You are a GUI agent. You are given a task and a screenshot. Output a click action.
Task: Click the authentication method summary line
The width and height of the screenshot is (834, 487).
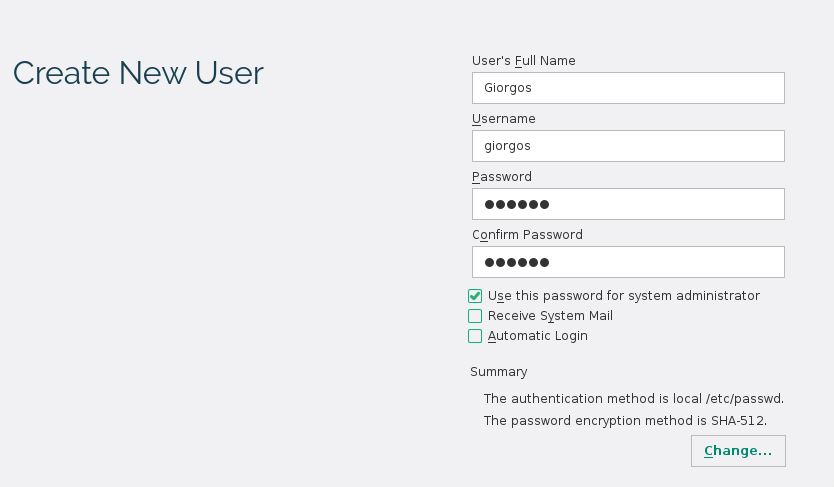tap(633, 399)
